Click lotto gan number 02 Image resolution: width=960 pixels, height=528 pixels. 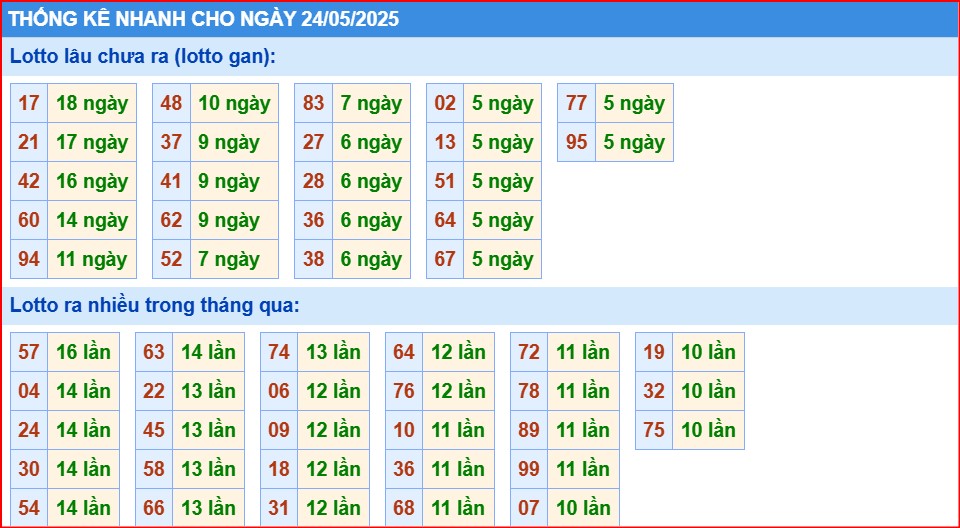click(x=445, y=103)
